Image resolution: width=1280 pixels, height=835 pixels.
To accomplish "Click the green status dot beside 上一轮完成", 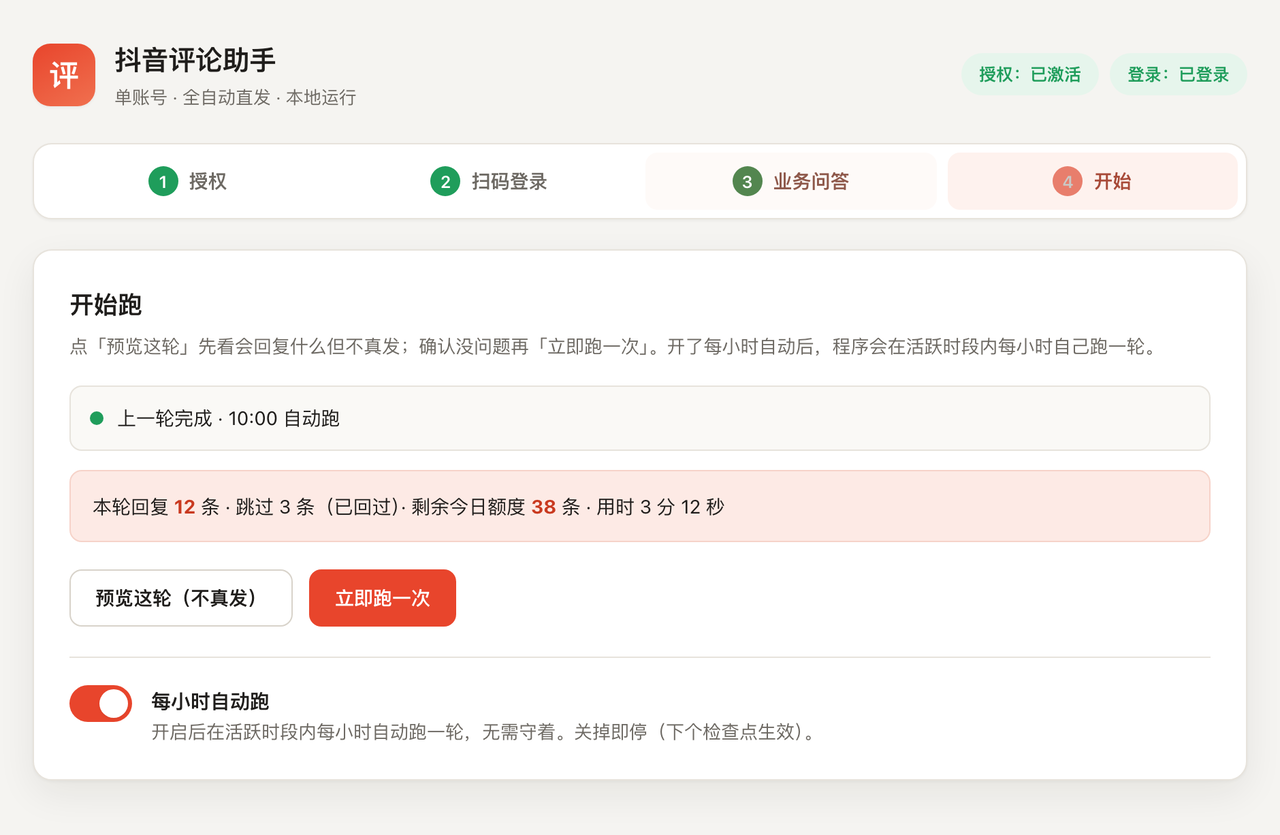I will pyautogui.click(x=97, y=418).
